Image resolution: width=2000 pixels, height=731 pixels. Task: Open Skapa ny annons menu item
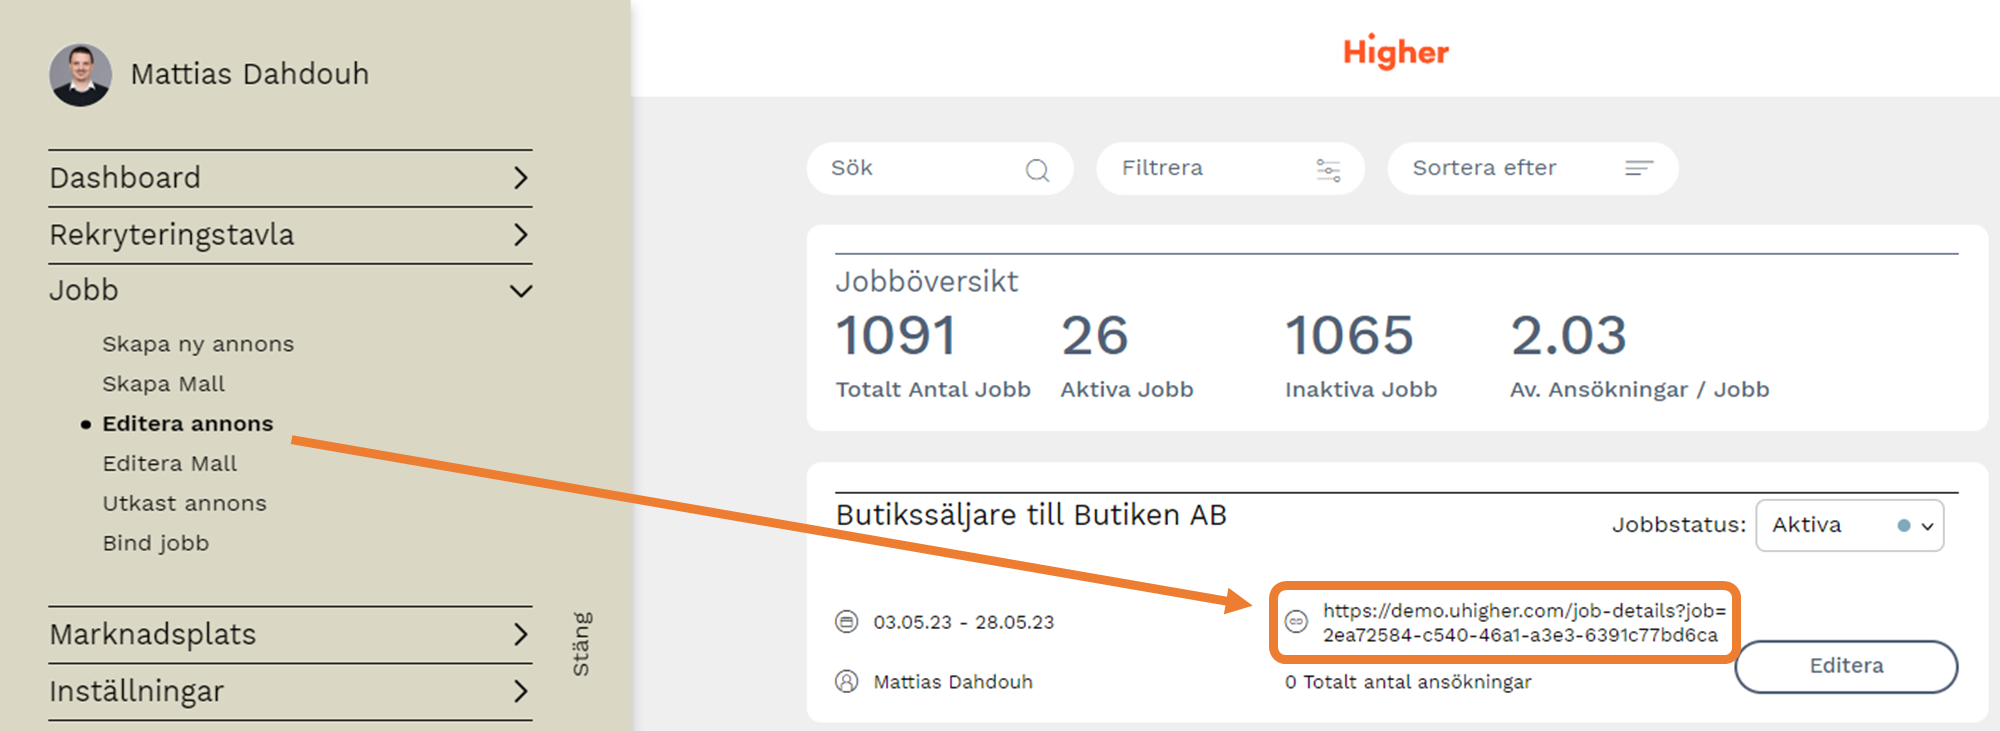(x=198, y=344)
